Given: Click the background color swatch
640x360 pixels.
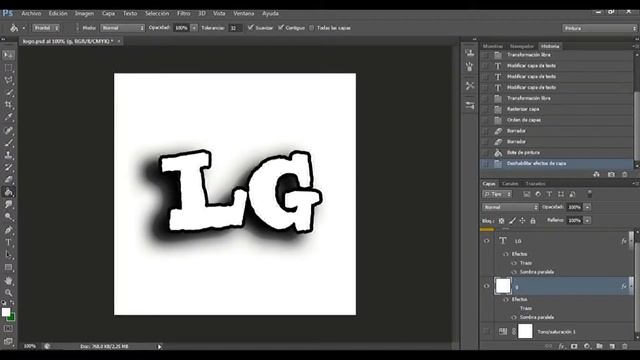Looking at the screenshot, I should [x=12, y=318].
